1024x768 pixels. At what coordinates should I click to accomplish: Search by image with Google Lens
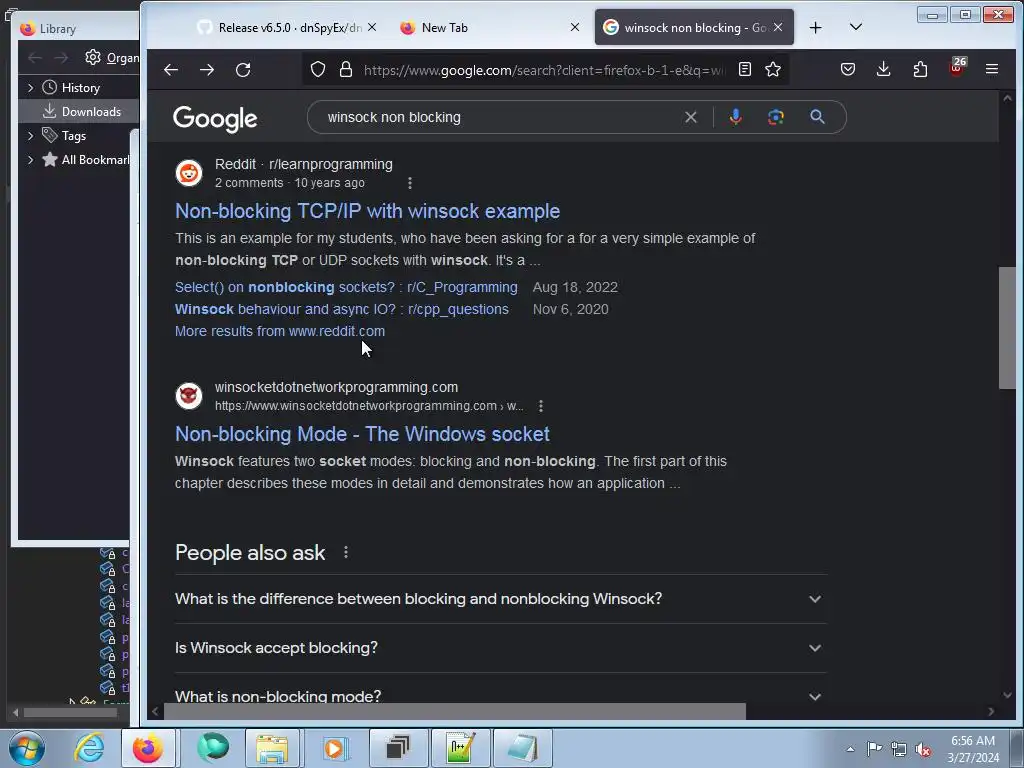tap(776, 118)
